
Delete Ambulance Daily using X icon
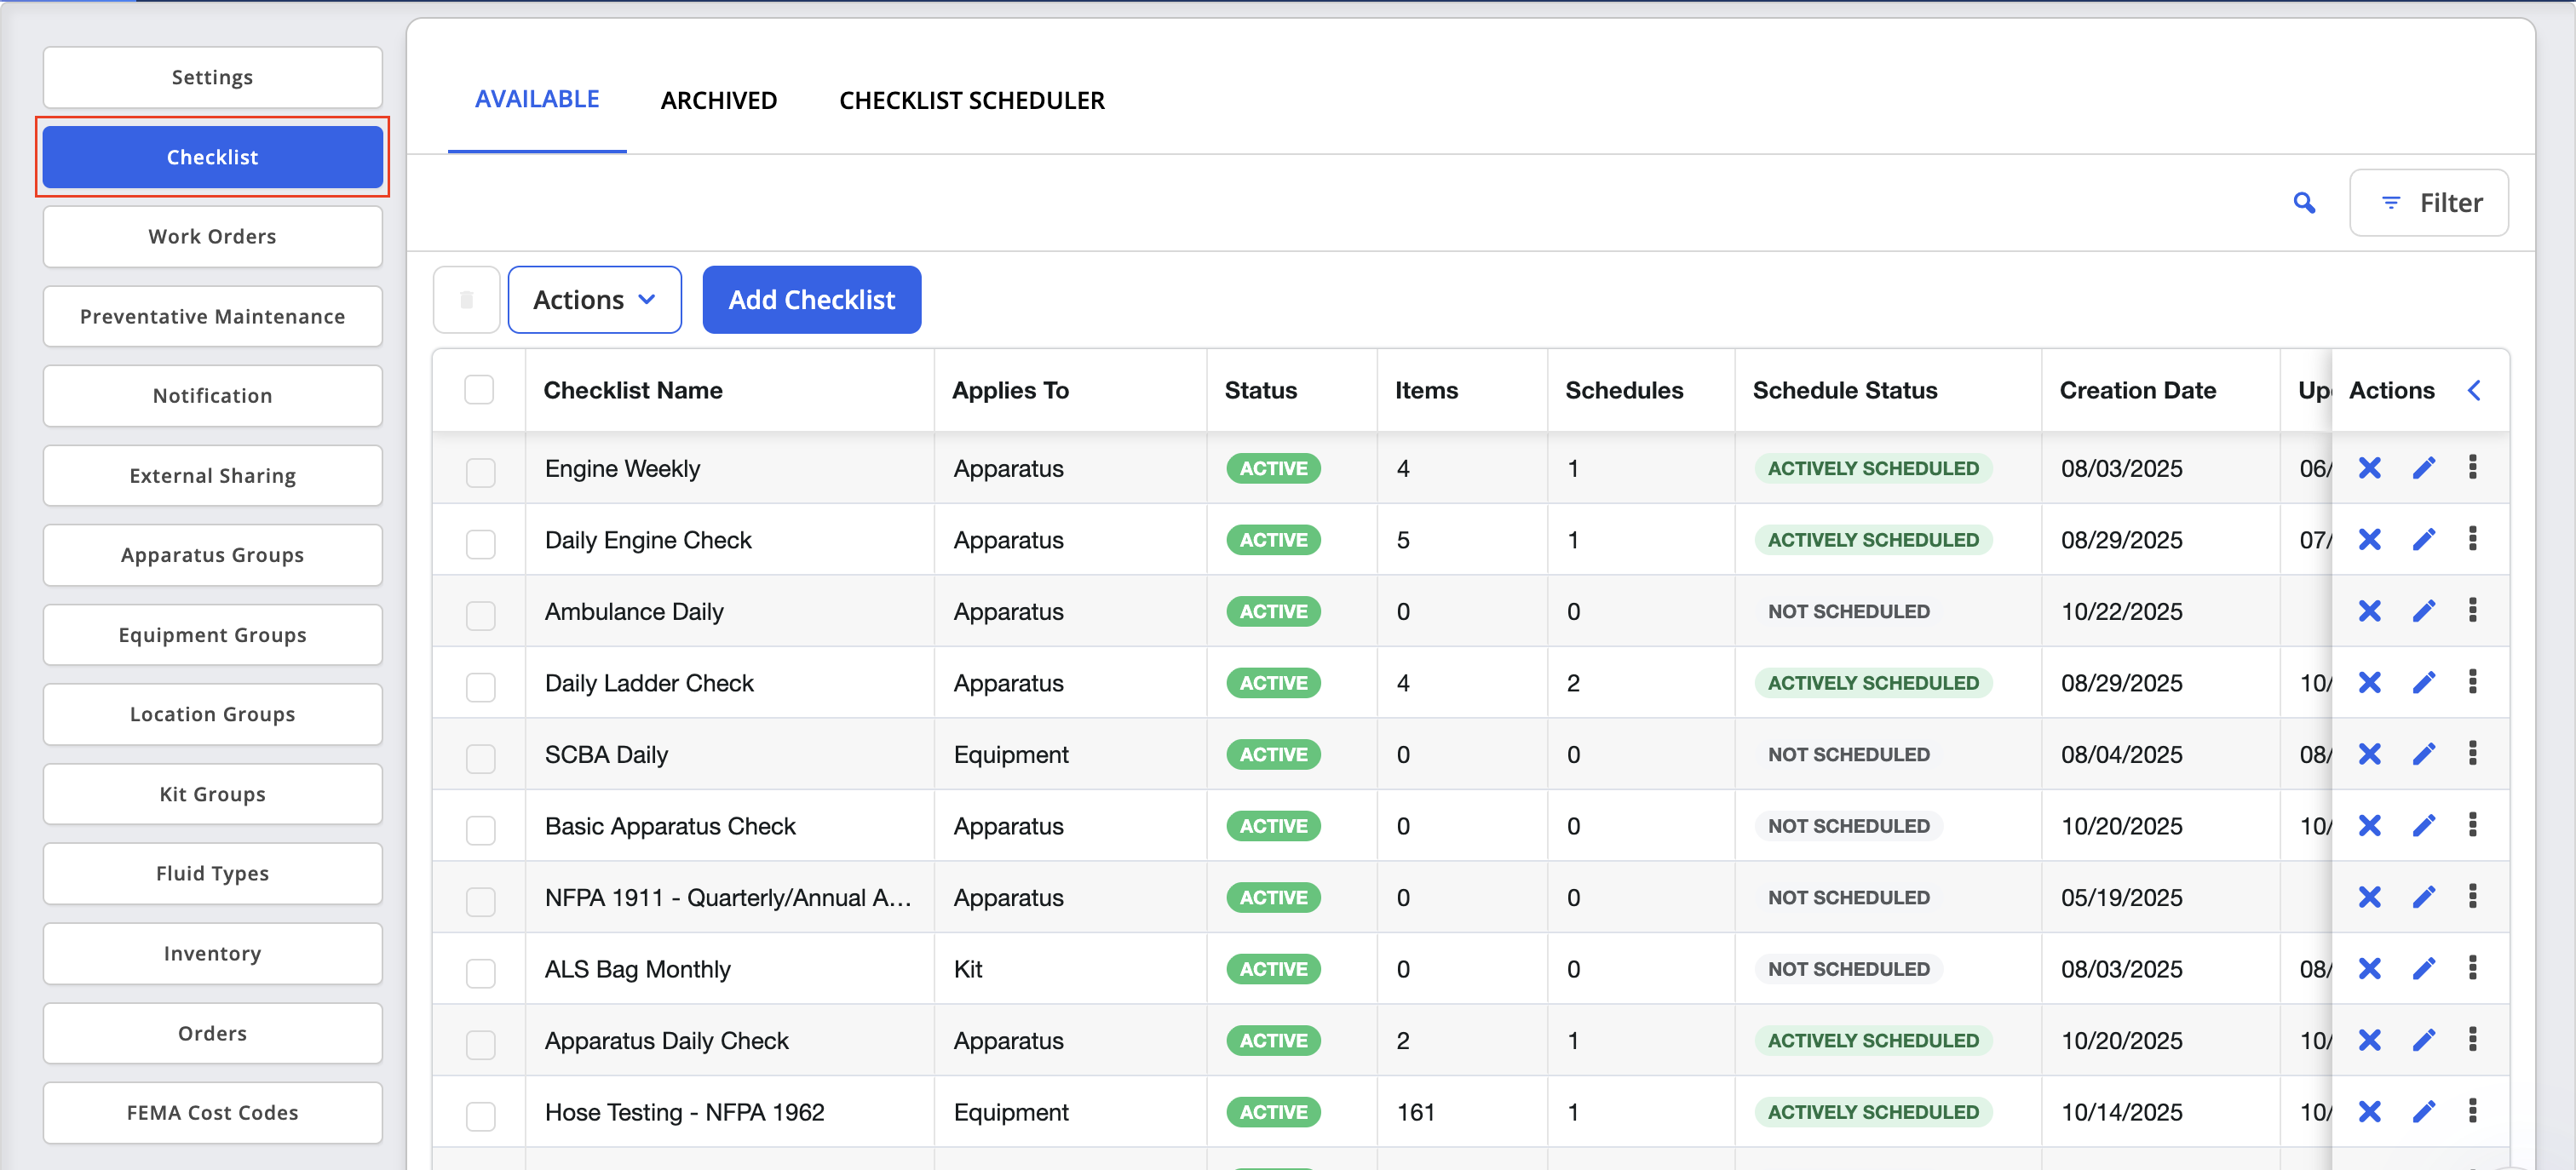tap(2369, 611)
